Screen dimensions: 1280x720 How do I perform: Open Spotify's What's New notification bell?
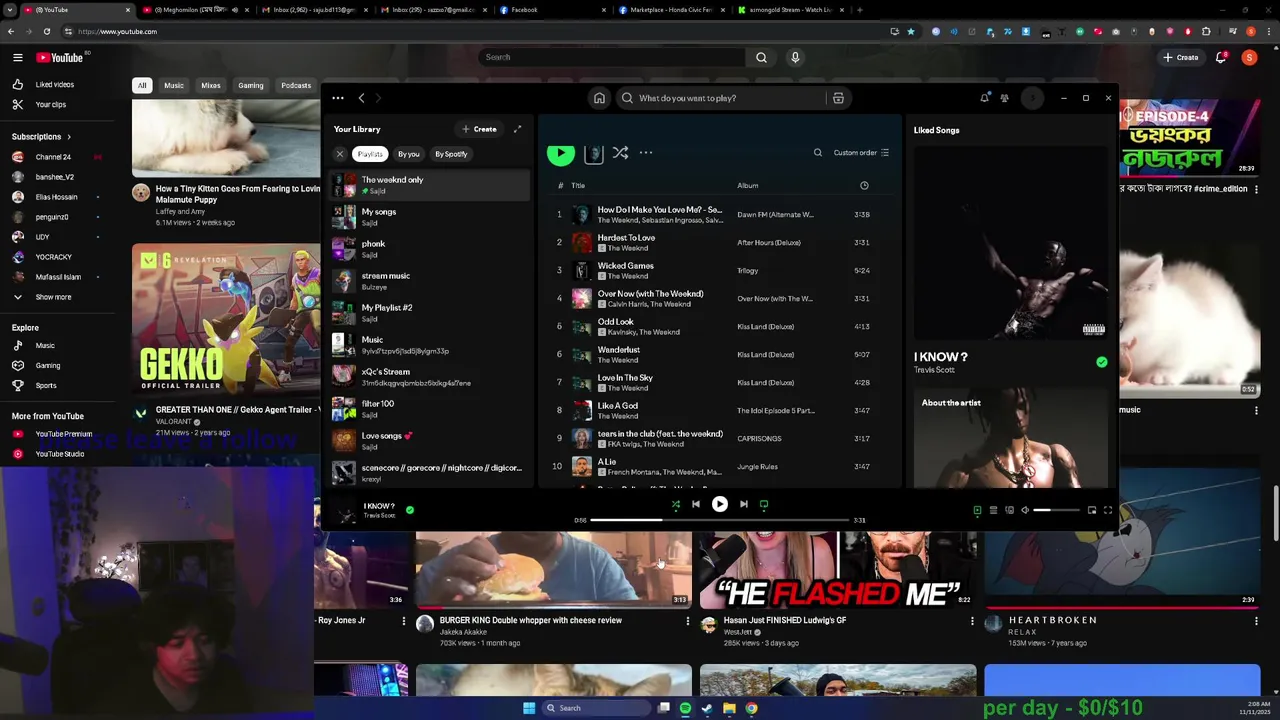tap(984, 98)
